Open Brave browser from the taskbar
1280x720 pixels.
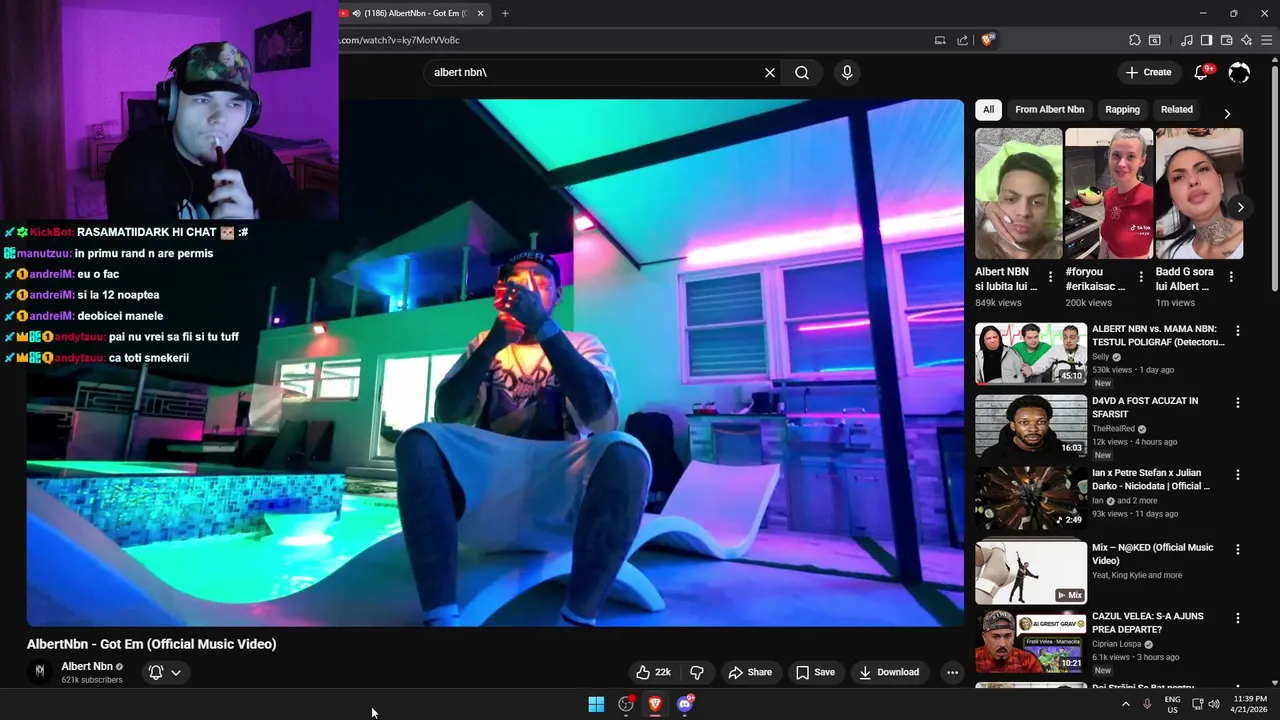click(655, 704)
